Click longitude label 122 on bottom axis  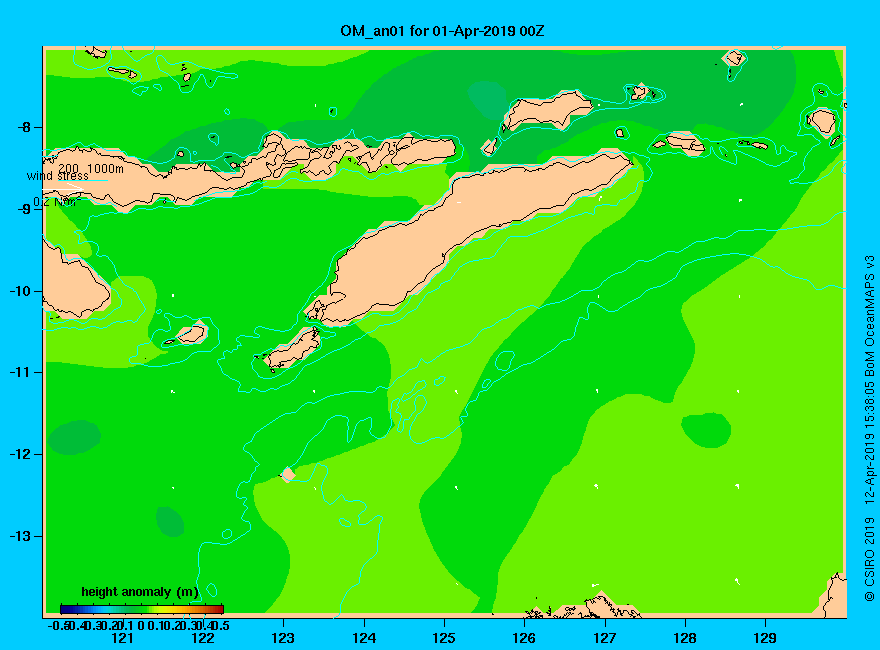pyautogui.click(x=203, y=638)
